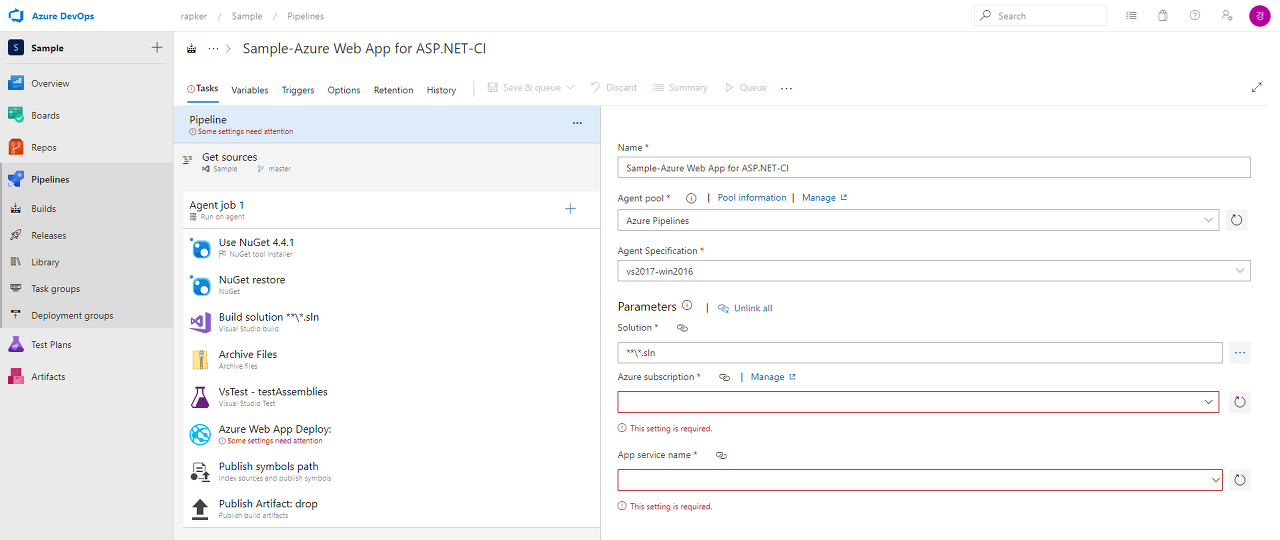Viewport: 1280px width, 540px height.
Task: Click the Summary button
Action: coord(680,88)
